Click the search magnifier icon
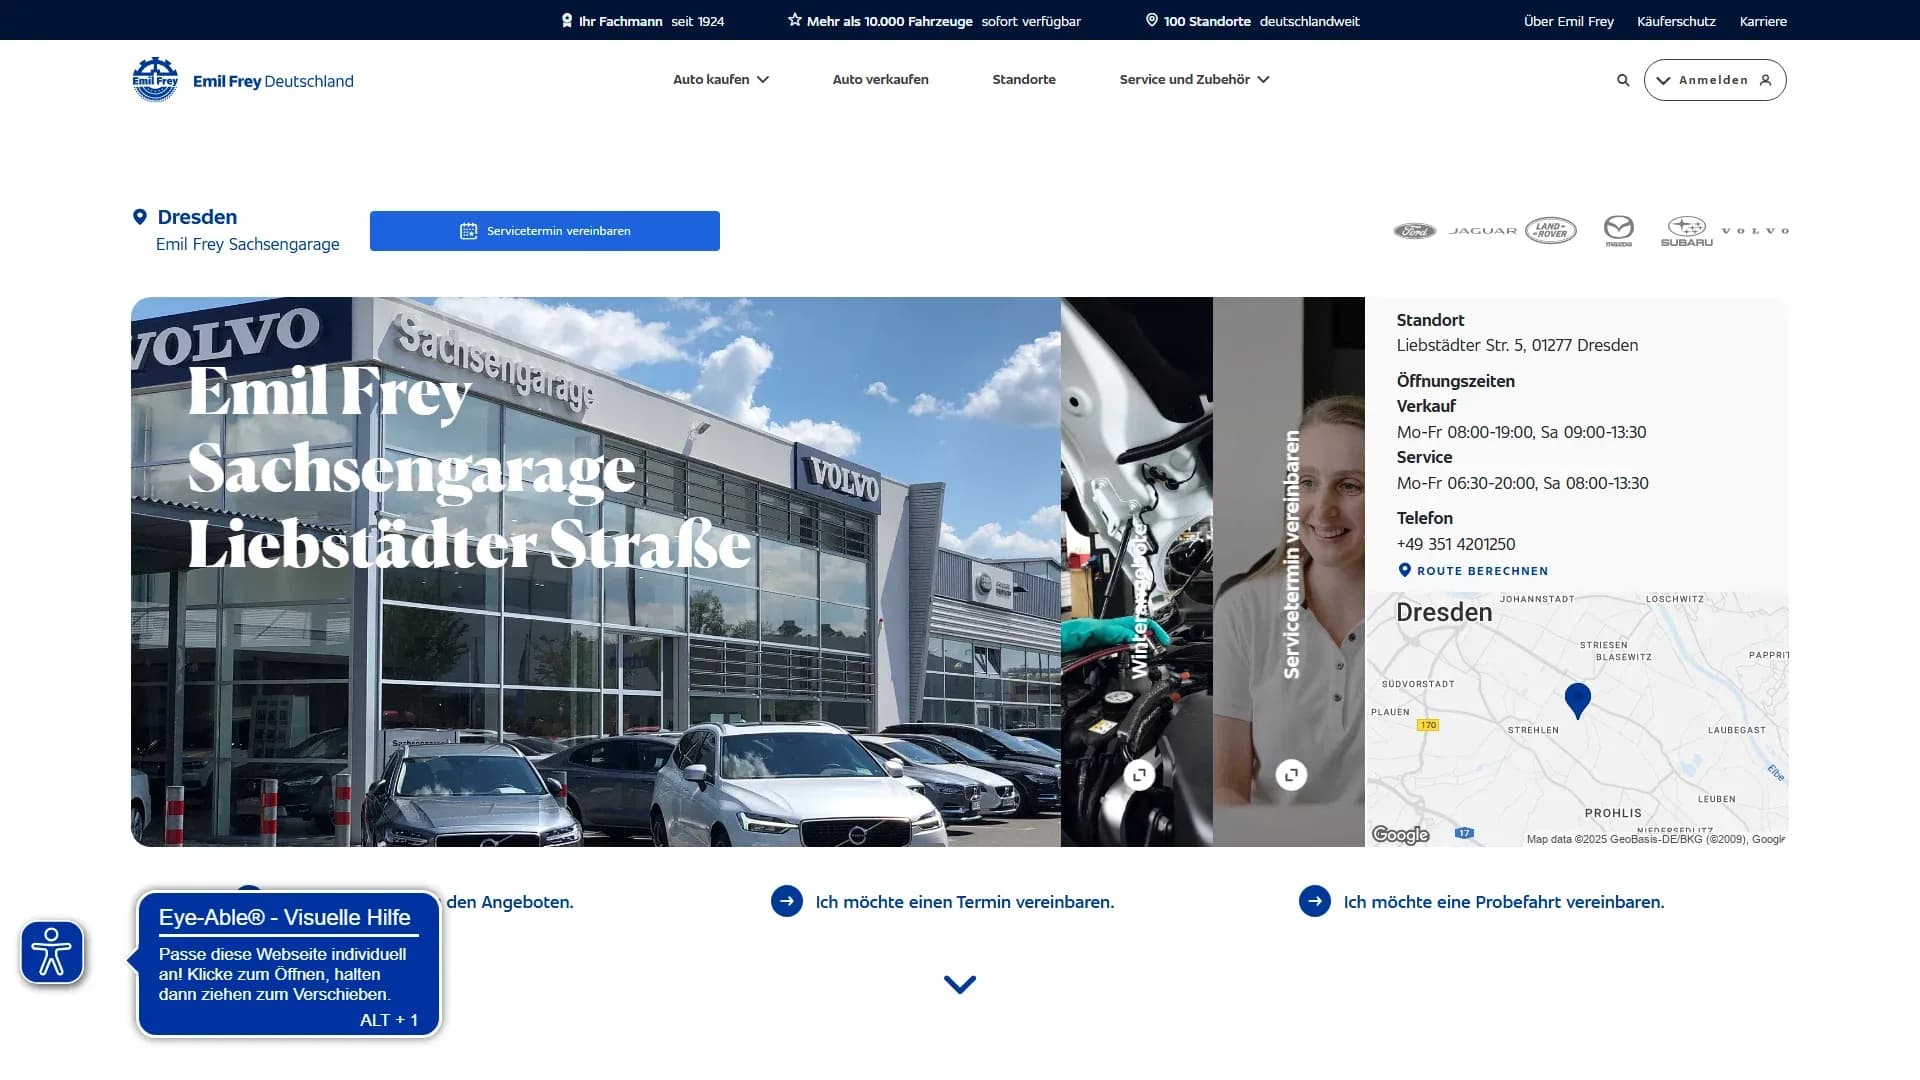This screenshot has height=1080, width=1920. (x=1623, y=80)
